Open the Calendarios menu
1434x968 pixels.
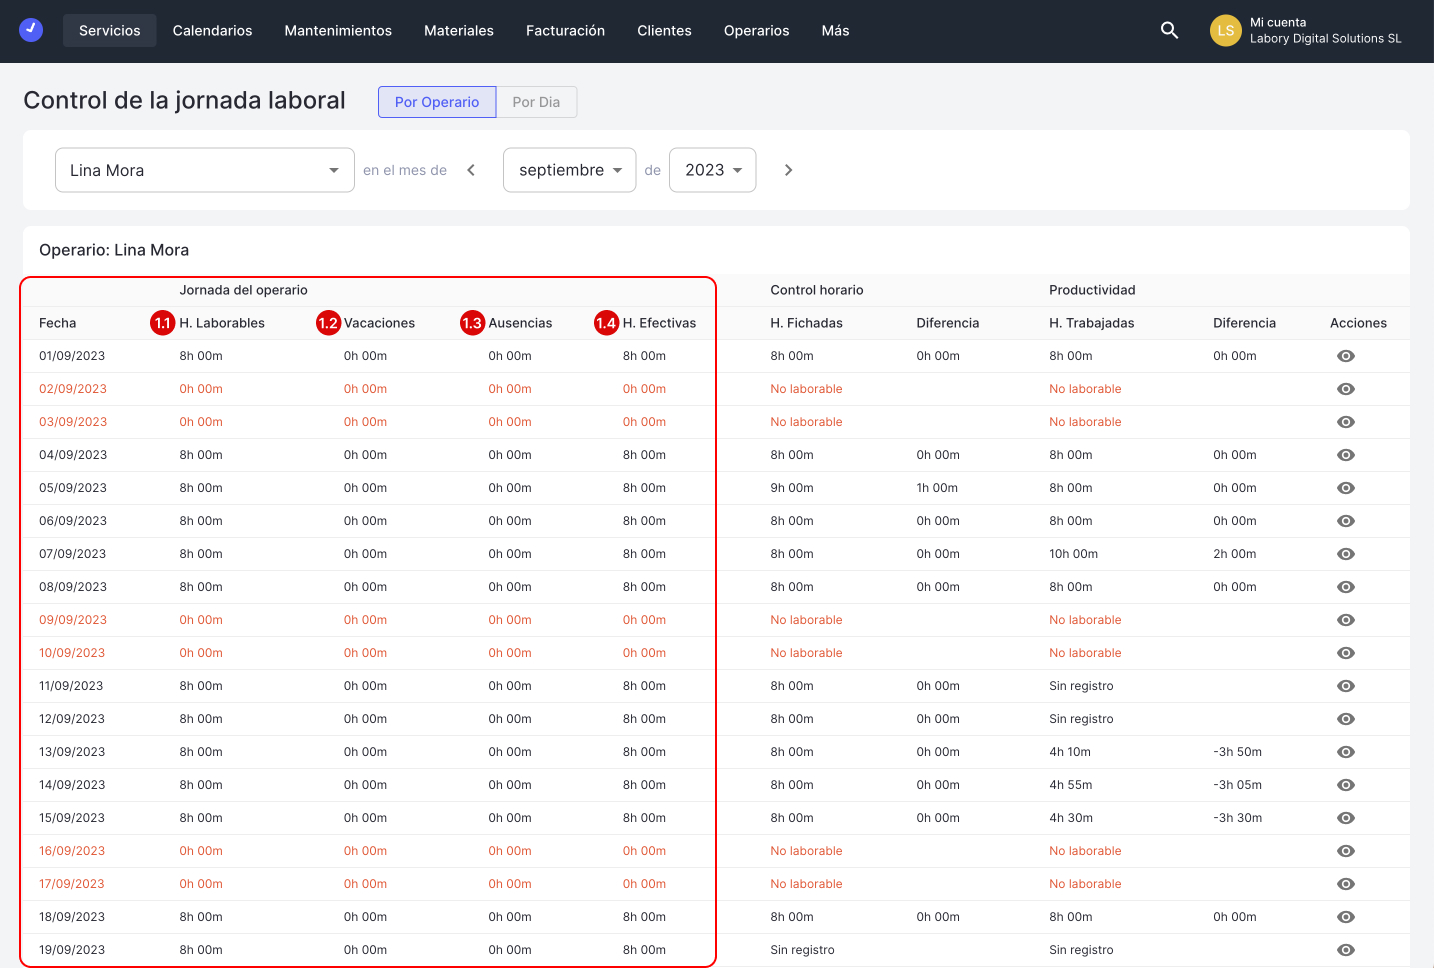coord(212,31)
